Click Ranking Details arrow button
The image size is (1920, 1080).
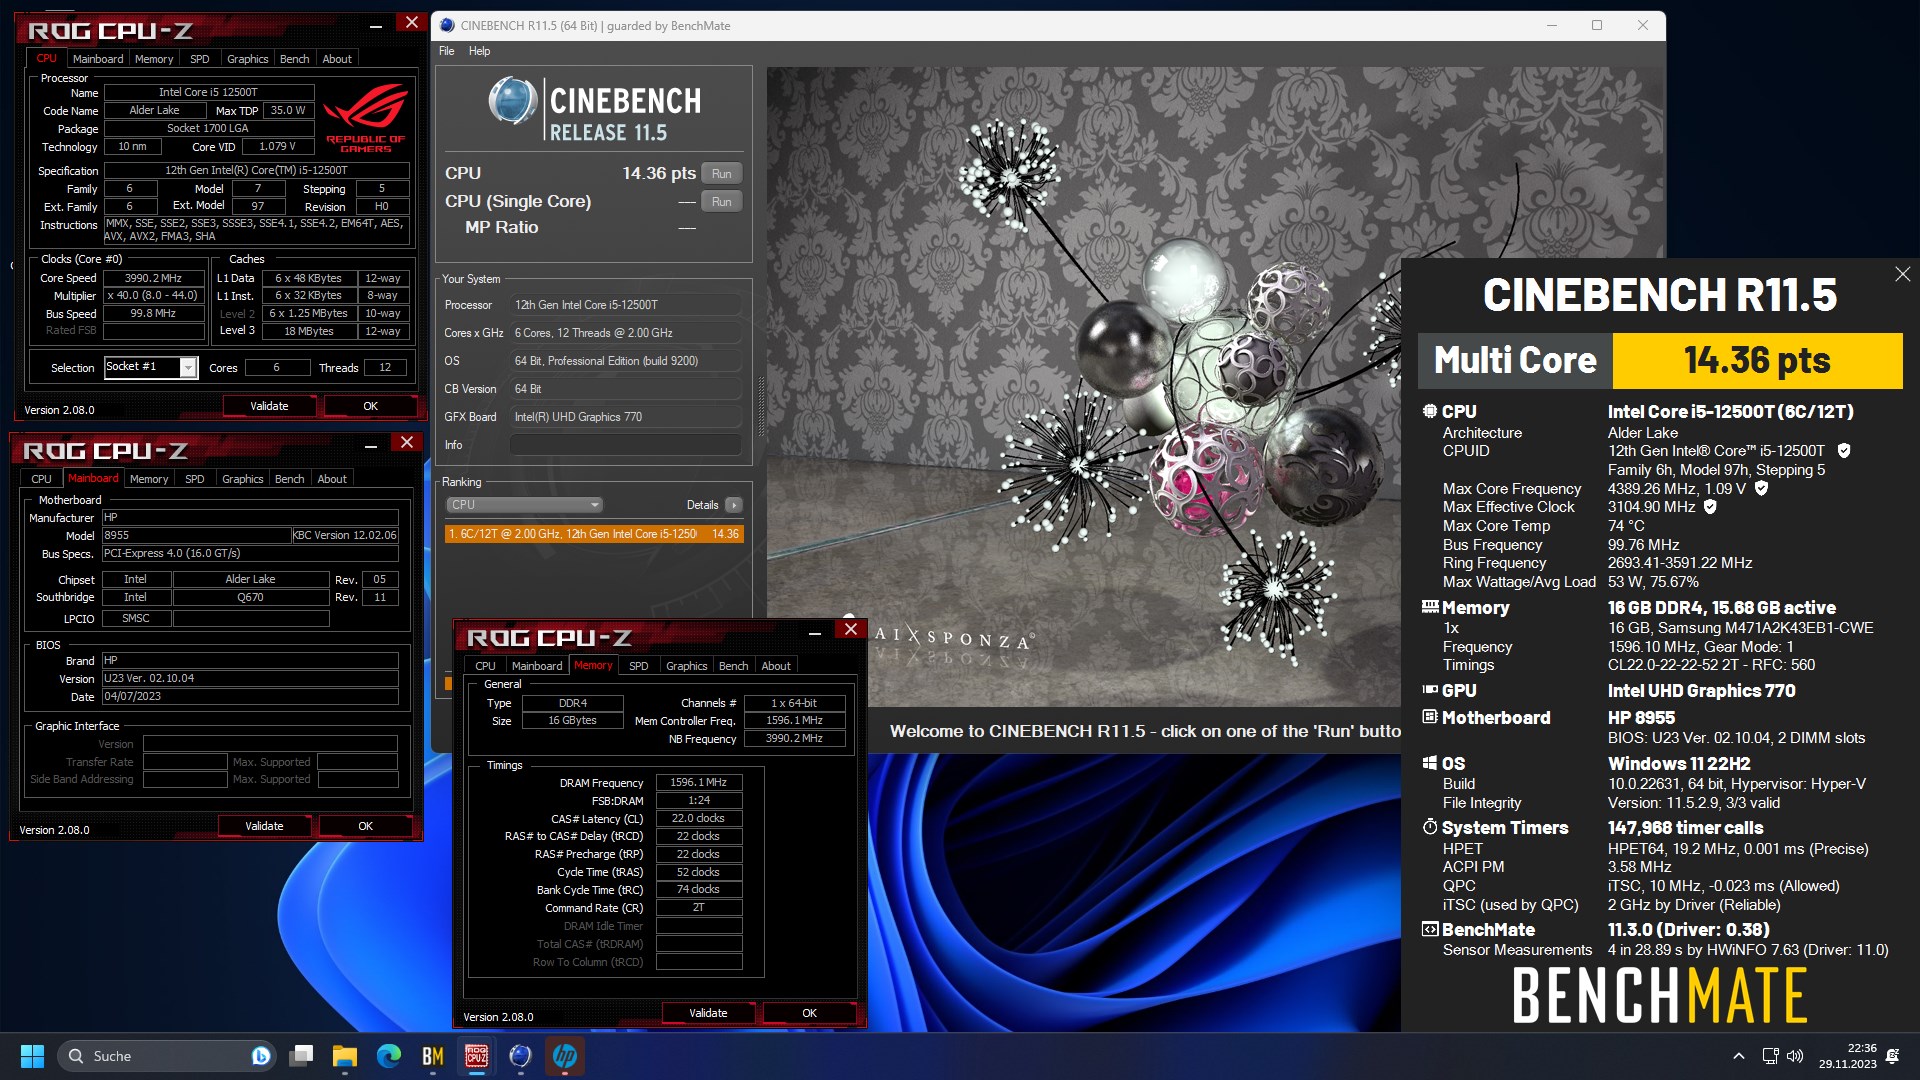click(734, 505)
